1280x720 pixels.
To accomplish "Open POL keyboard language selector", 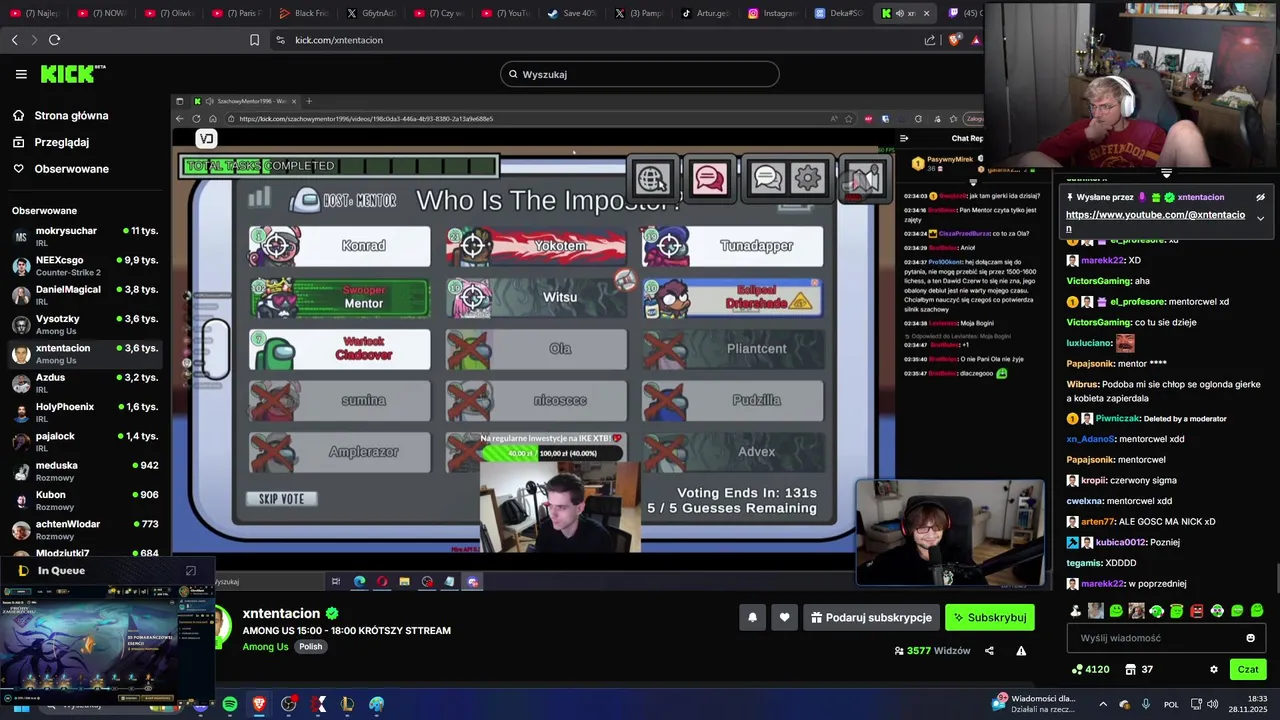I will click(1171, 704).
